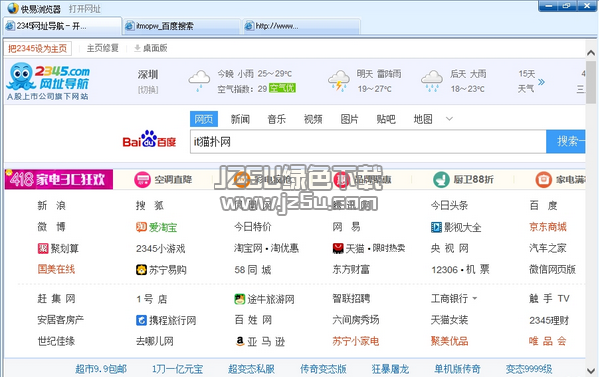
Task: Select the 贴吧 search tab
Action: point(386,119)
